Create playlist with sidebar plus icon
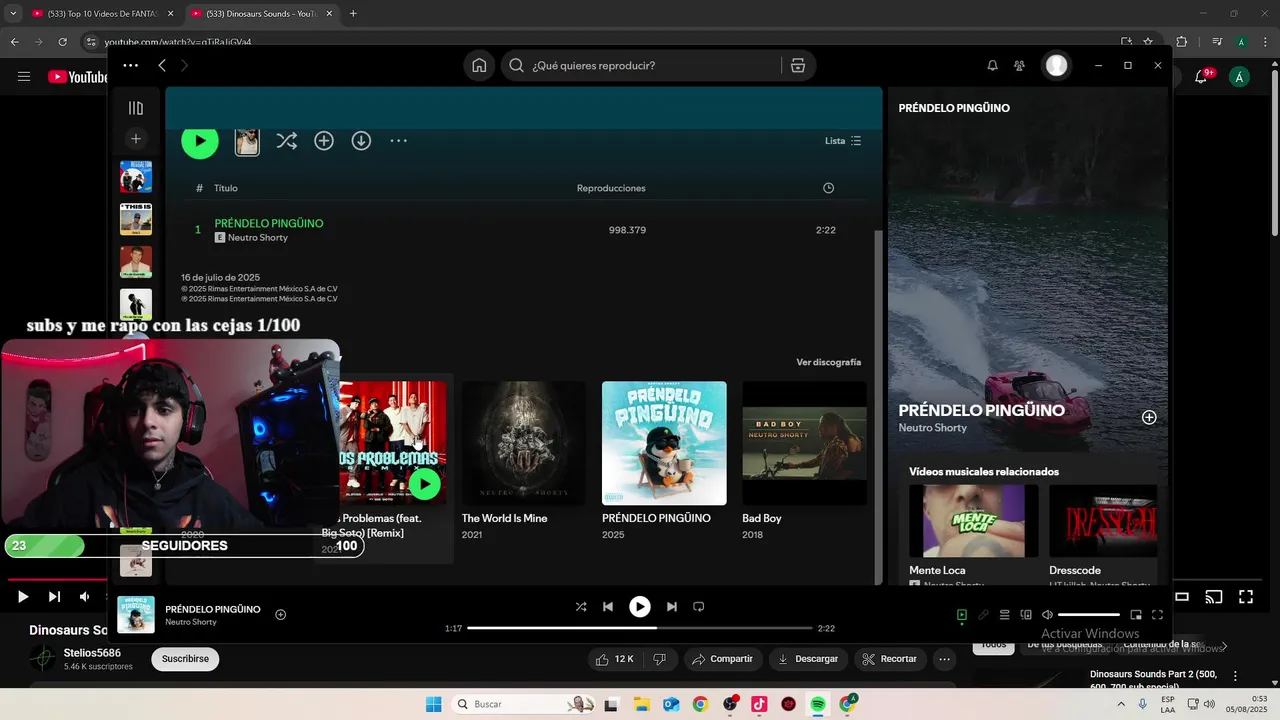This screenshot has width=1280, height=720. tap(136, 139)
